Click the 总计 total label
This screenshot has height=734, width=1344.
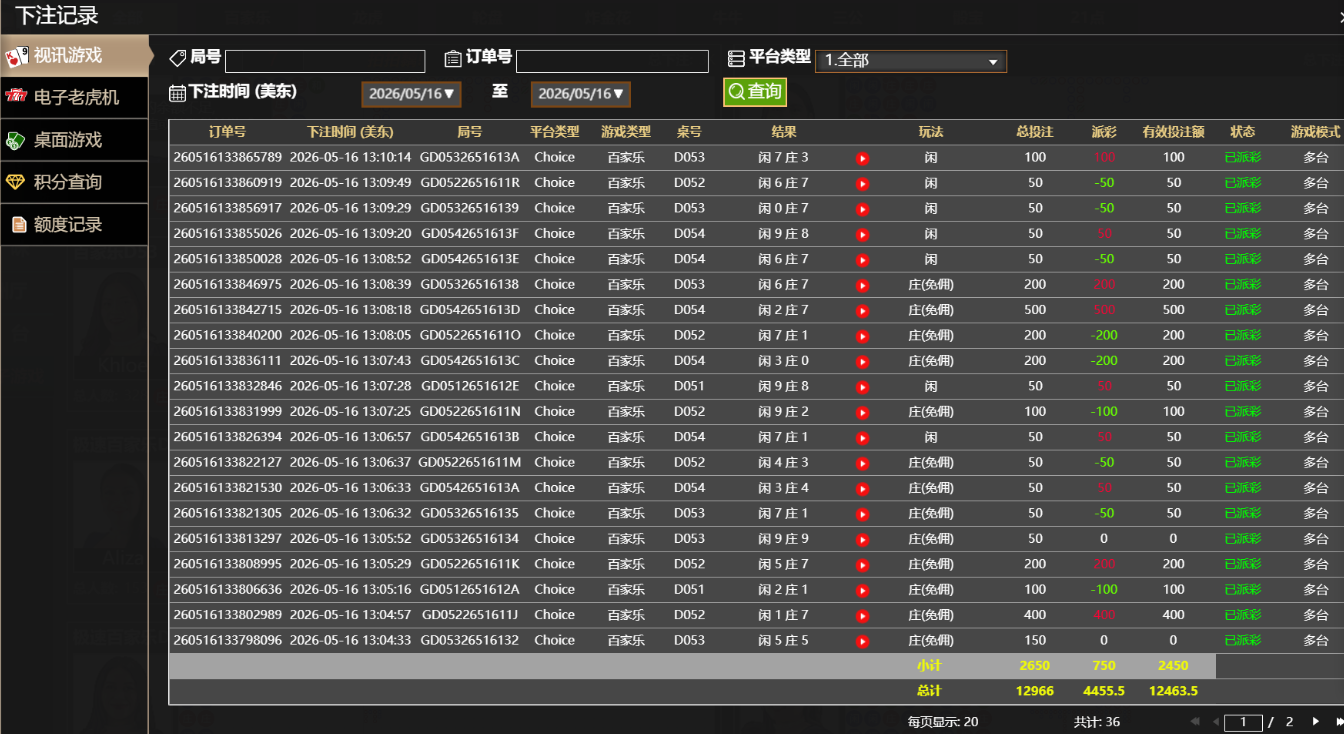(929, 691)
